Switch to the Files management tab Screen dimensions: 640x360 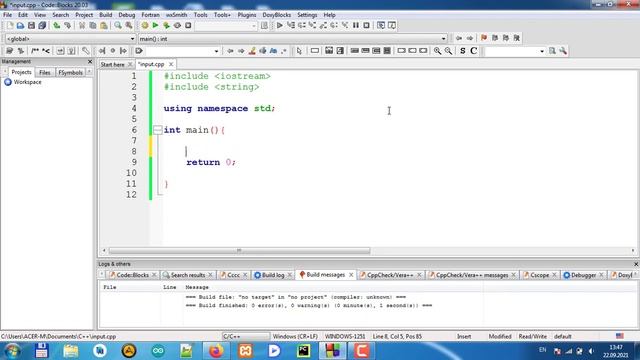coord(44,72)
